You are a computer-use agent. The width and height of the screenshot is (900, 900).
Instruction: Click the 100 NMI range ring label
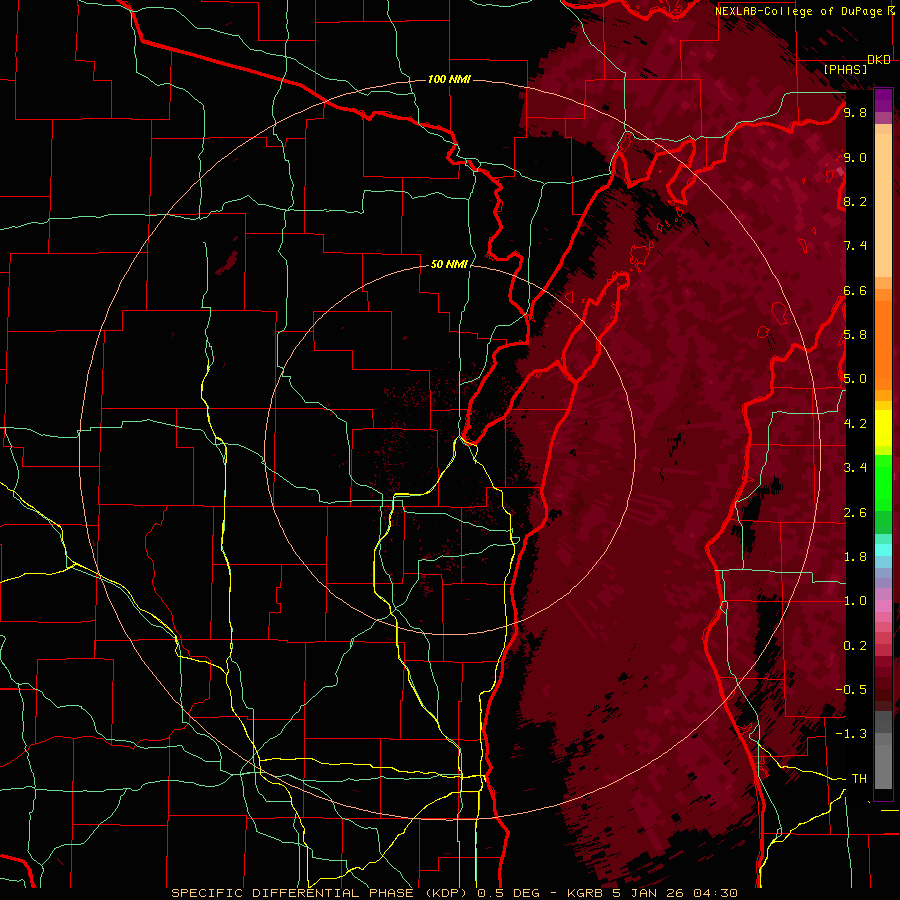point(449,79)
